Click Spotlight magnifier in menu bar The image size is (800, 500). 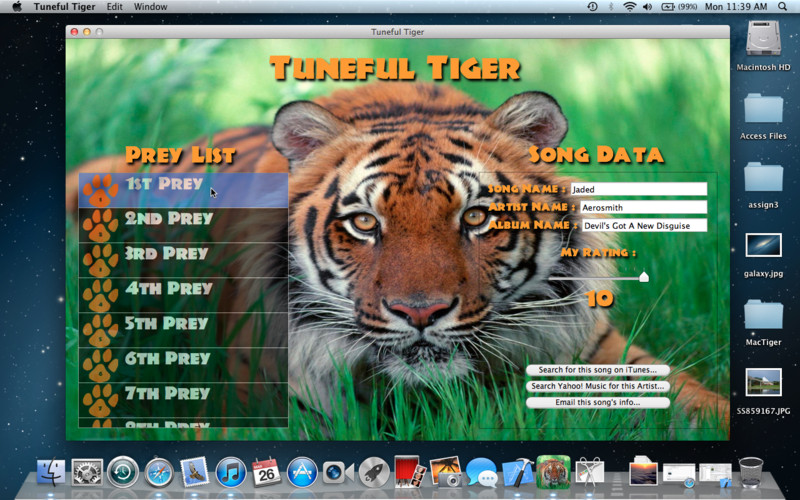(x=782, y=7)
